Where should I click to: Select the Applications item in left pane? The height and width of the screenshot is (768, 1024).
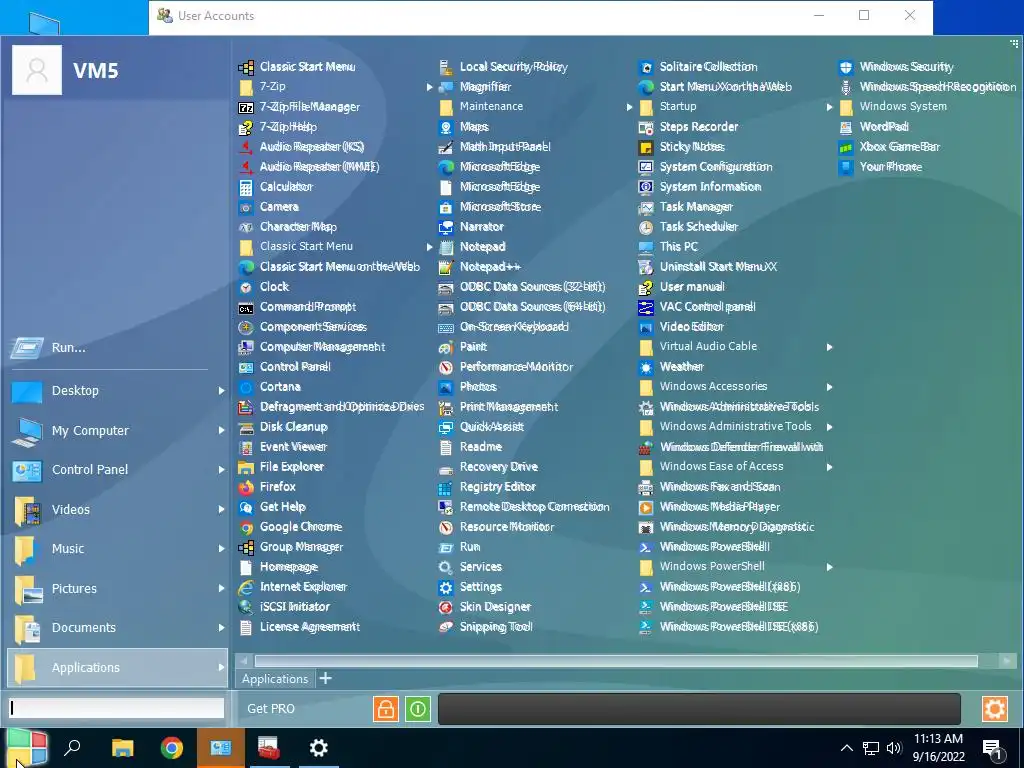coord(118,667)
